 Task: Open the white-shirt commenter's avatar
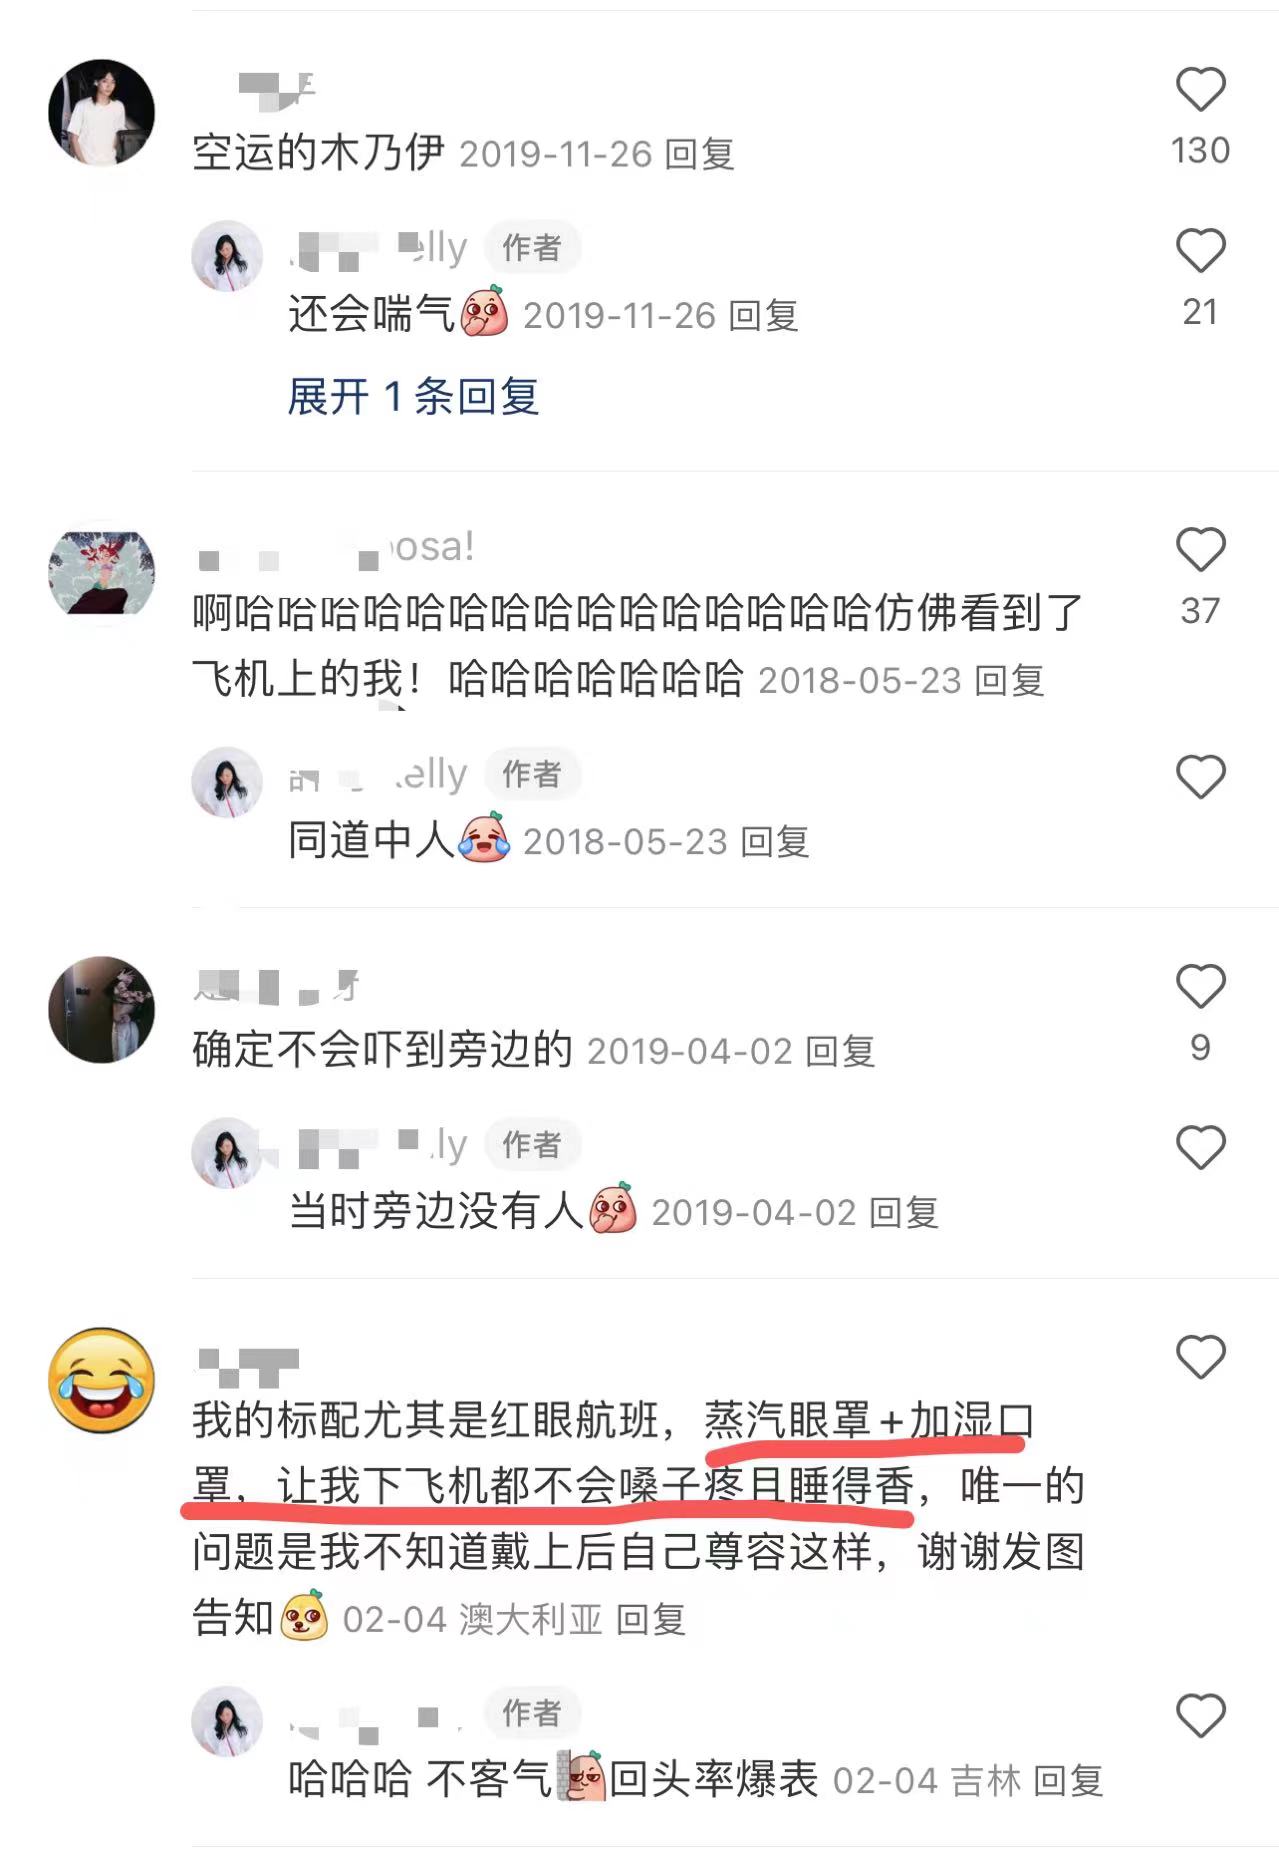click(x=102, y=111)
